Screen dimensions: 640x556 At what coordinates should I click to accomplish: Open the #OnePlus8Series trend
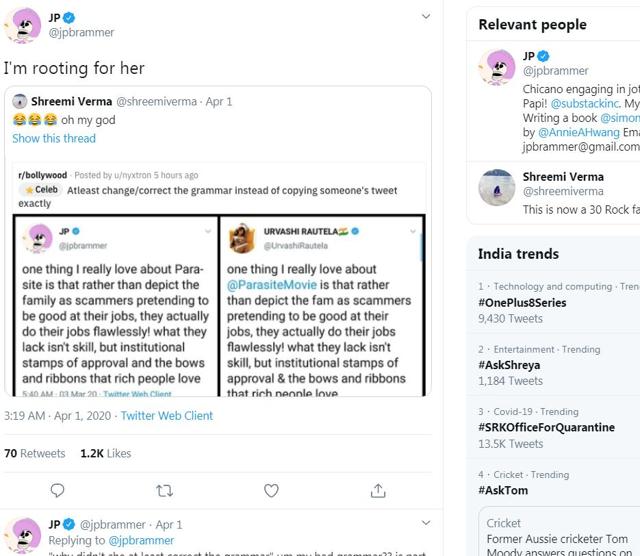(x=522, y=302)
